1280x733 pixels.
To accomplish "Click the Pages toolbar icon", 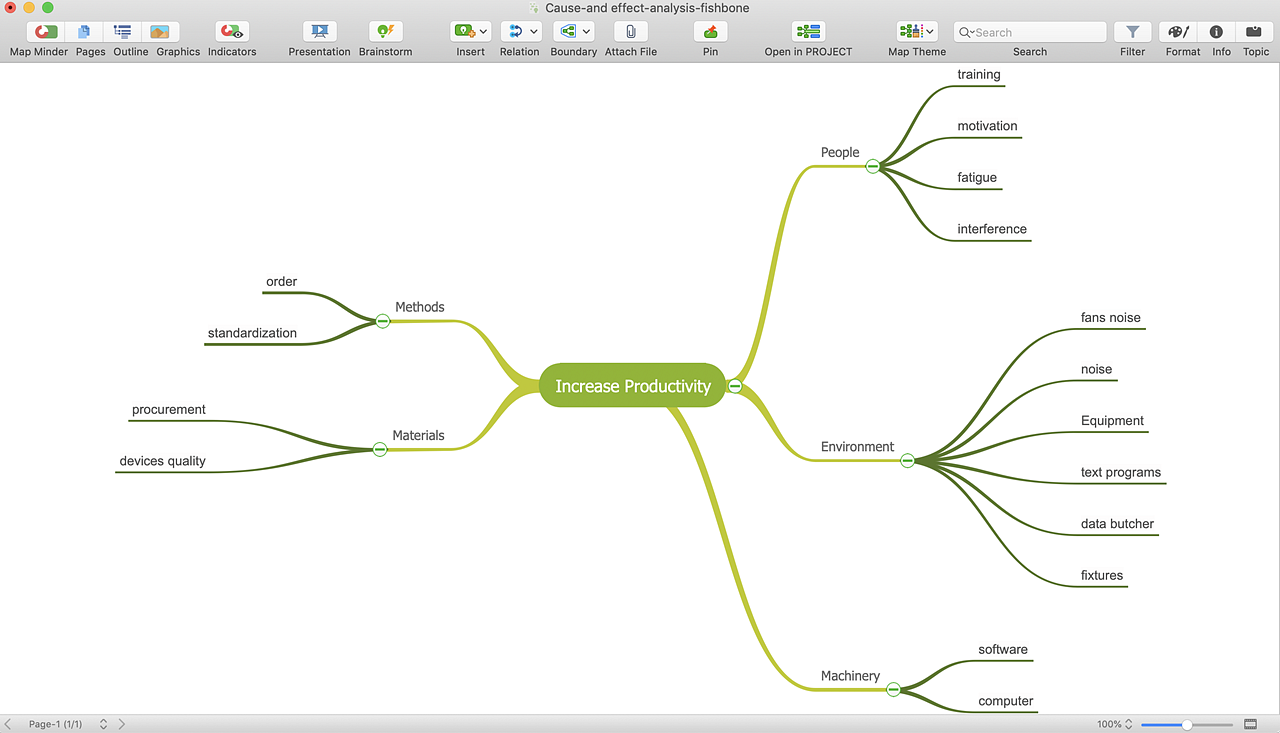I will pyautogui.click(x=85, y=32).
